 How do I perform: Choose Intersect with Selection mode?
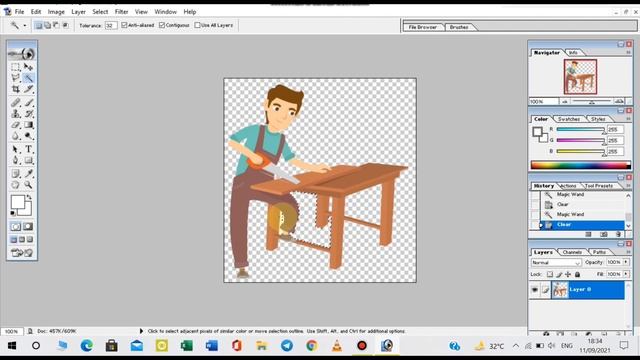coord(65,25)
